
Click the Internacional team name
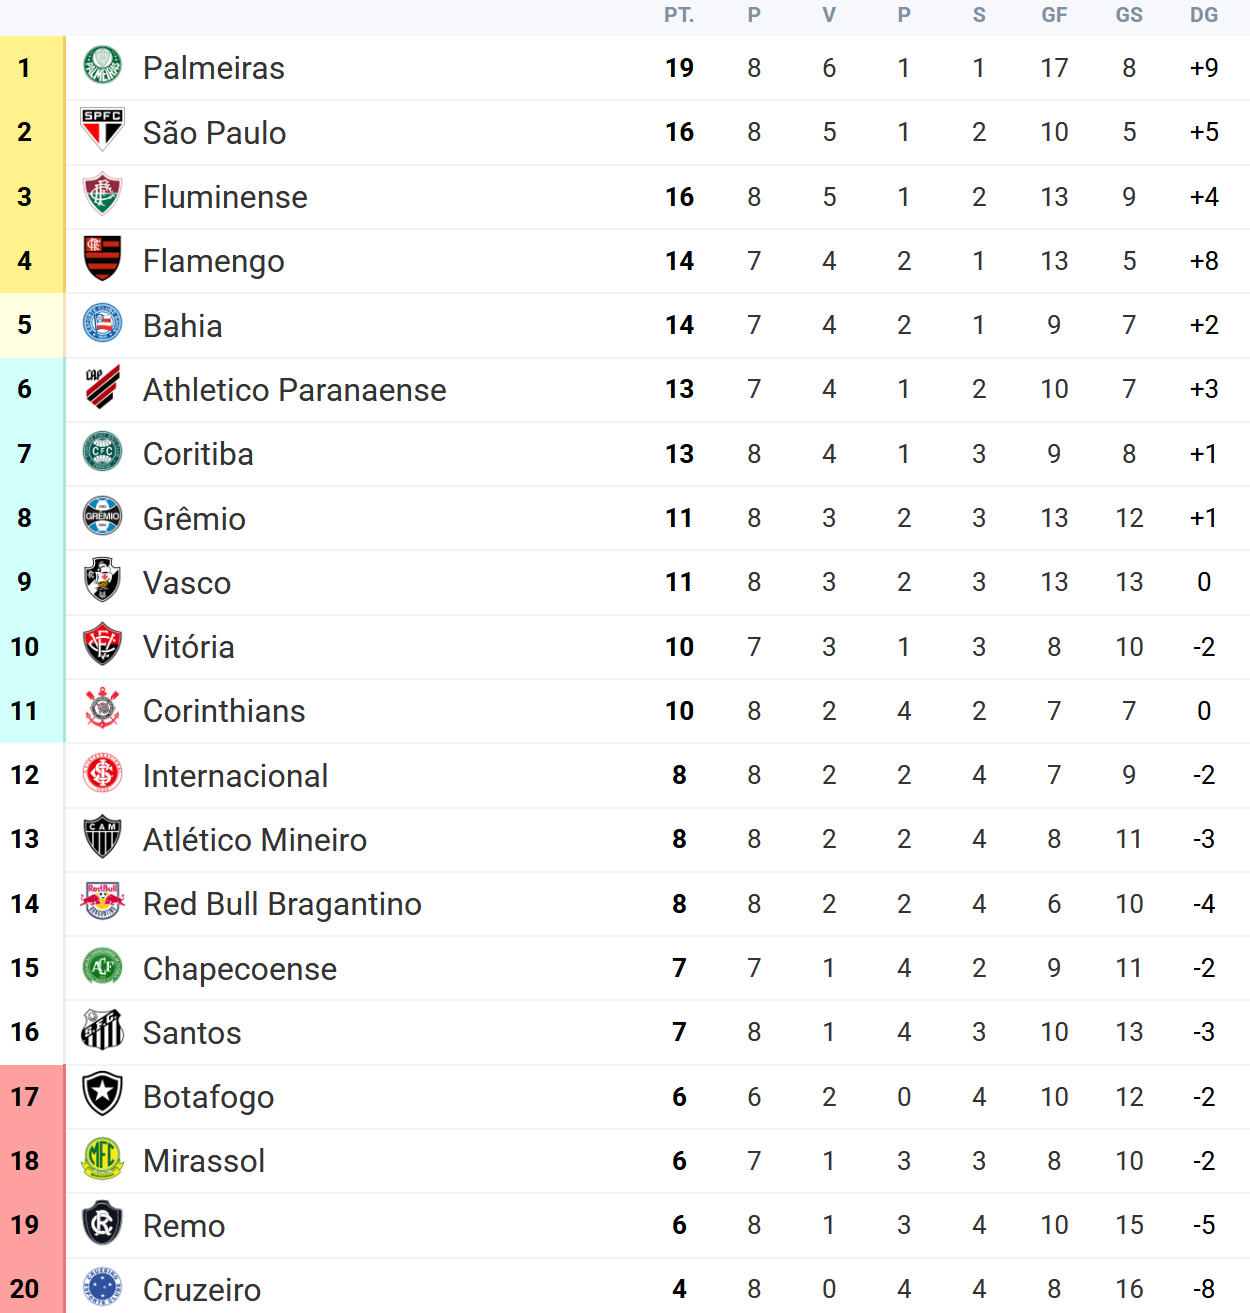click(x=235, y=776)
